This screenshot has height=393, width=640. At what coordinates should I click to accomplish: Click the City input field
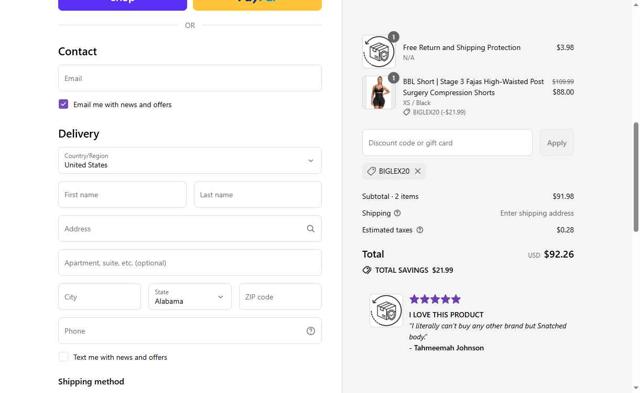(x=100, y=297)
